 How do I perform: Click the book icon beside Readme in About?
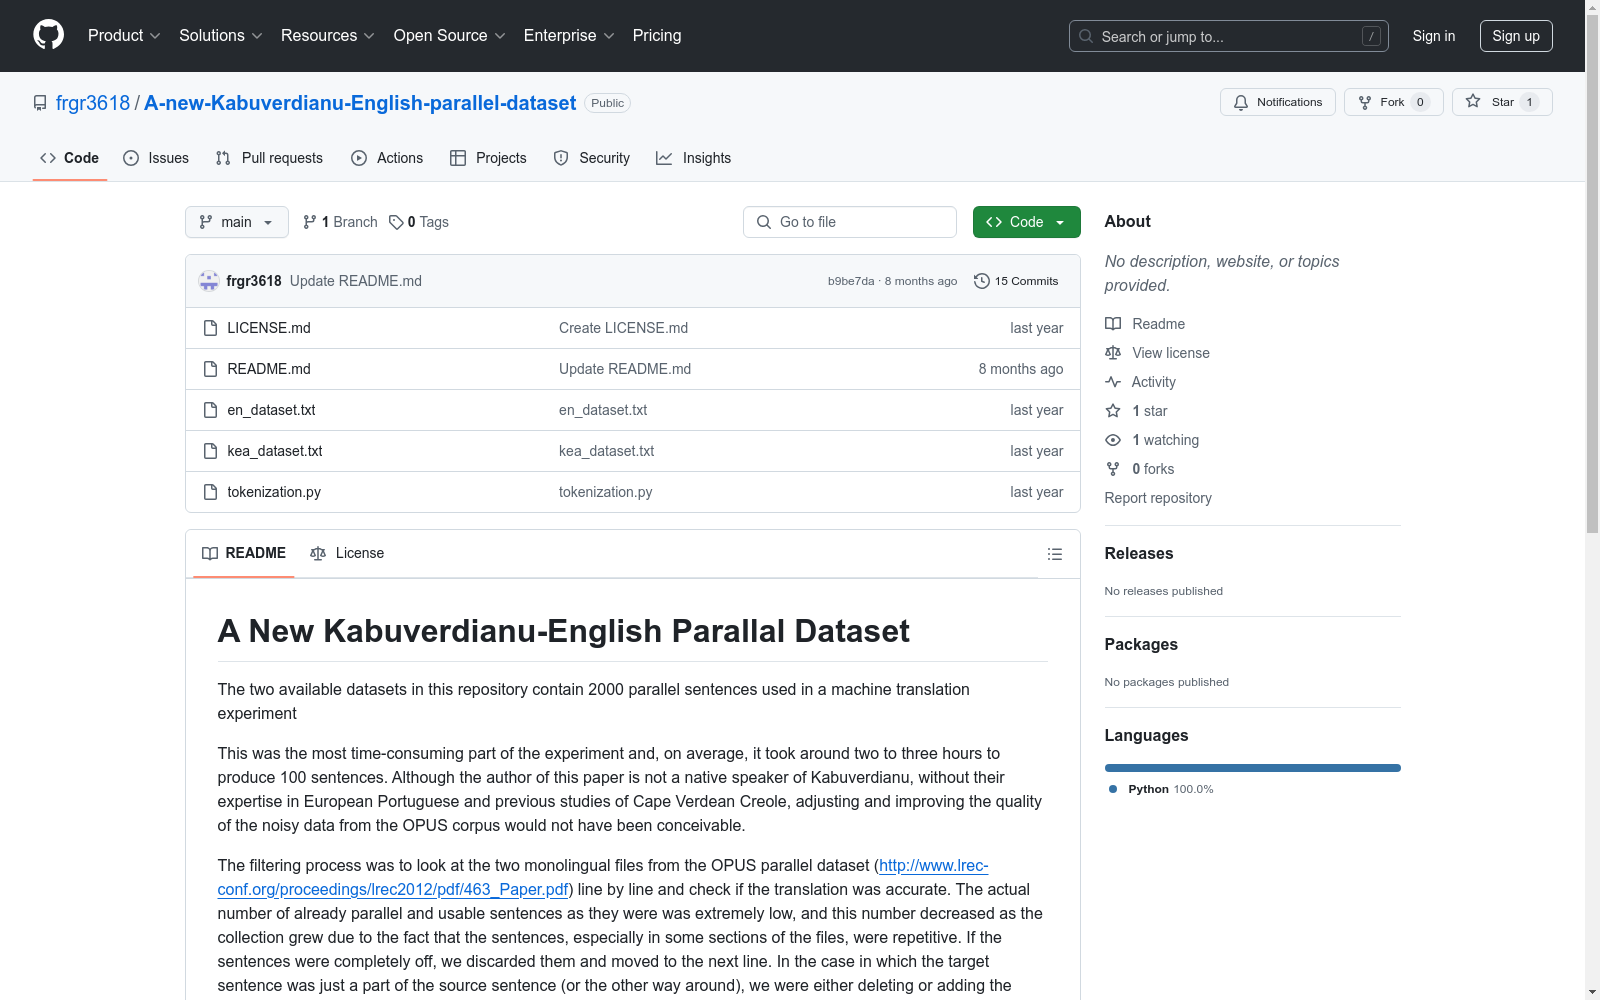pos(1113,324)
